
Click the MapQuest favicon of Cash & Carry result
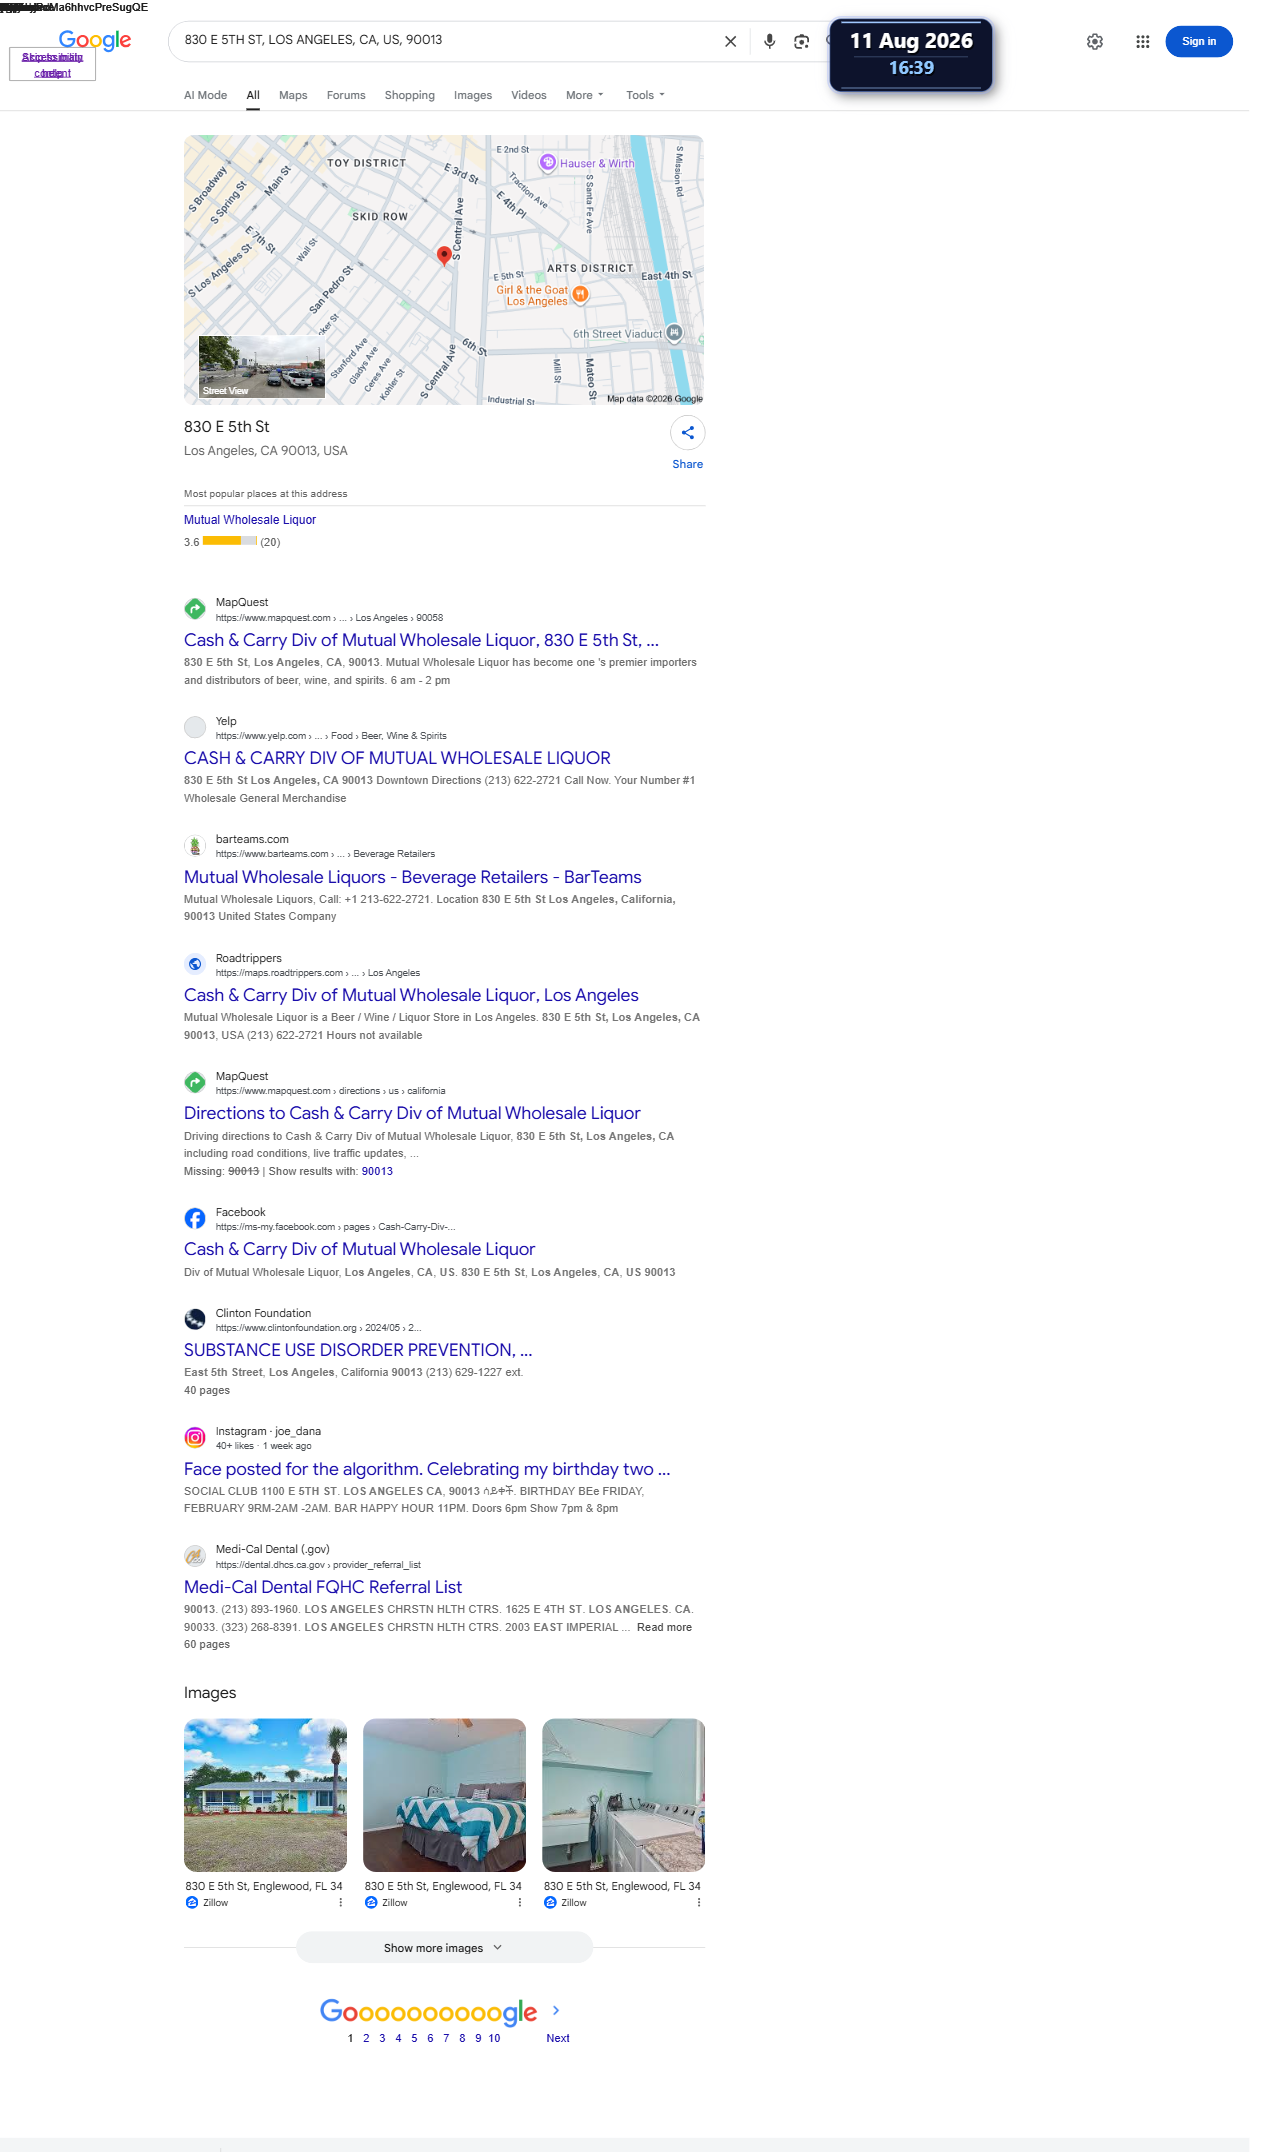click(195, 609)
